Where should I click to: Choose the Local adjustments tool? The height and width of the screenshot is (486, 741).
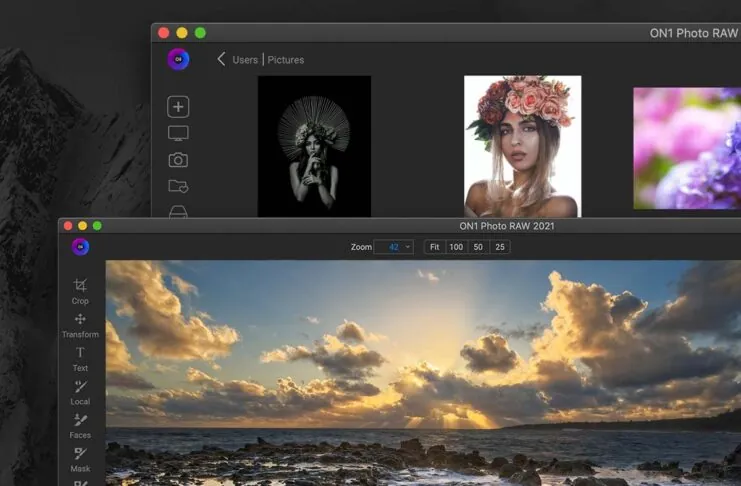click(80, 391)
